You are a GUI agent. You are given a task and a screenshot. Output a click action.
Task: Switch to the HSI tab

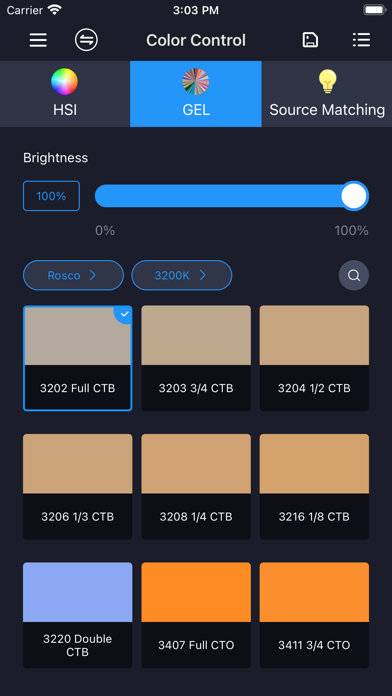pos(65,94)
